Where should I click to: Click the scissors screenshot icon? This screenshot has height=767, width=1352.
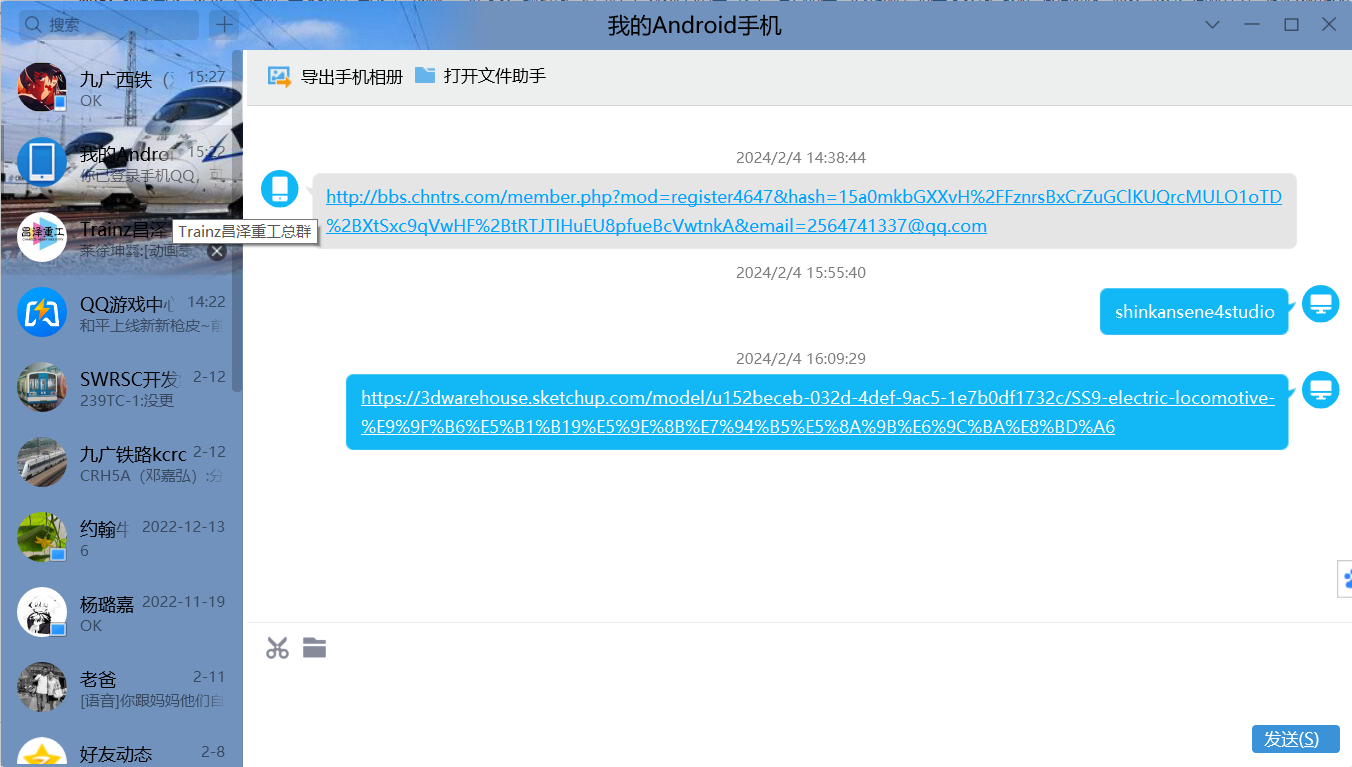coord(277,648)
